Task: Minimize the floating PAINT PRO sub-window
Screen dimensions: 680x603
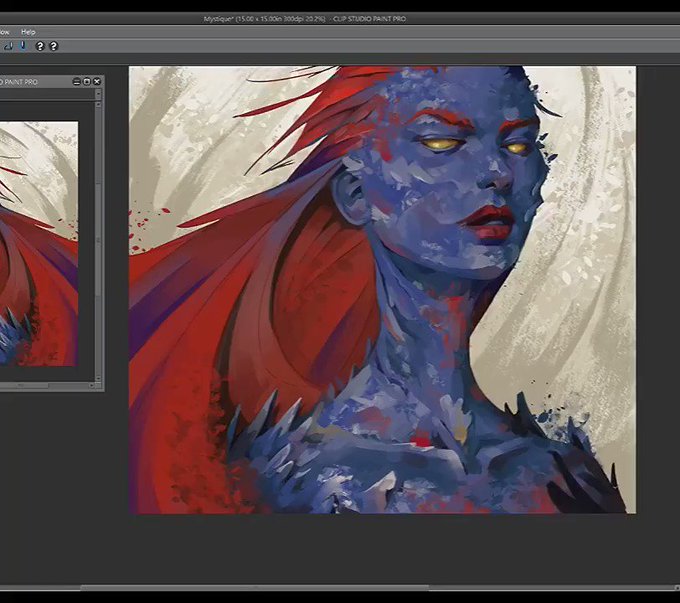Action: 77,82
